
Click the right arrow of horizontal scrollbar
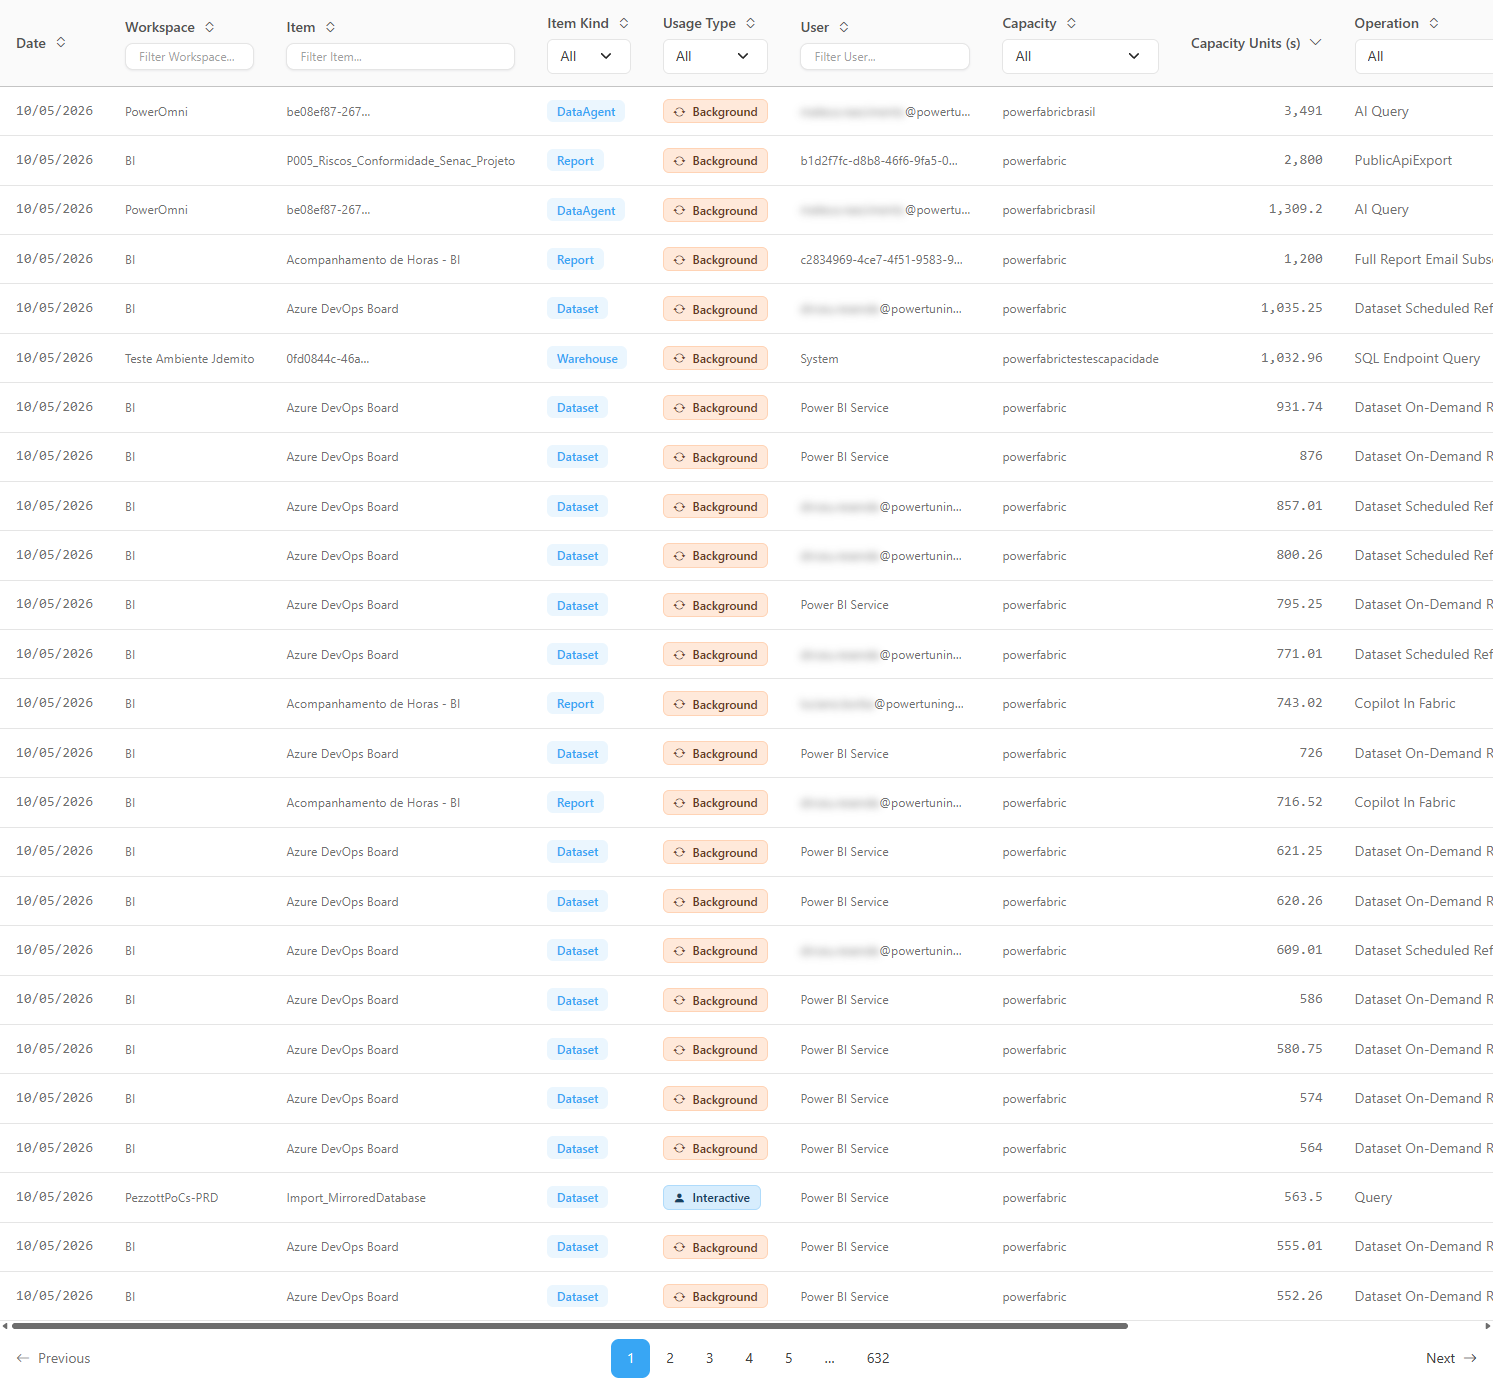tap(1488, 1326)
